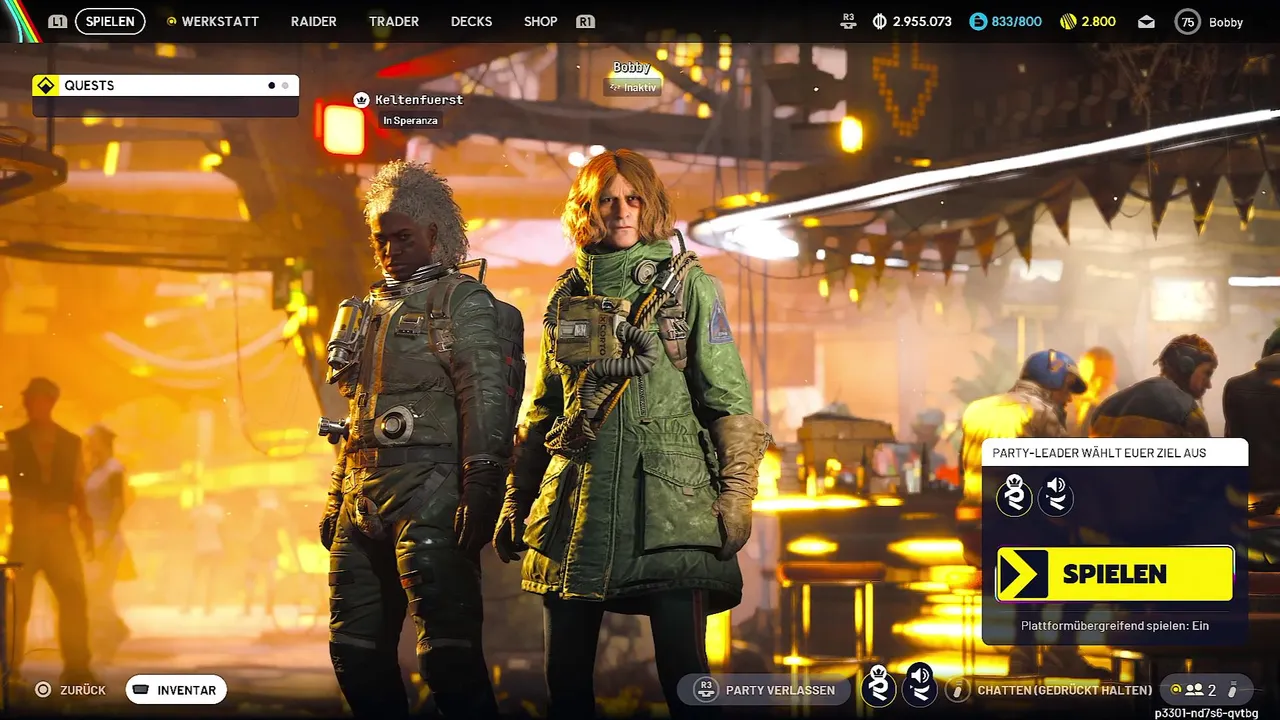Image resolution: width=1280 pixels, height=720 pixels.
Task: Select Bobby's character in green parka
Action: [635, 430]
